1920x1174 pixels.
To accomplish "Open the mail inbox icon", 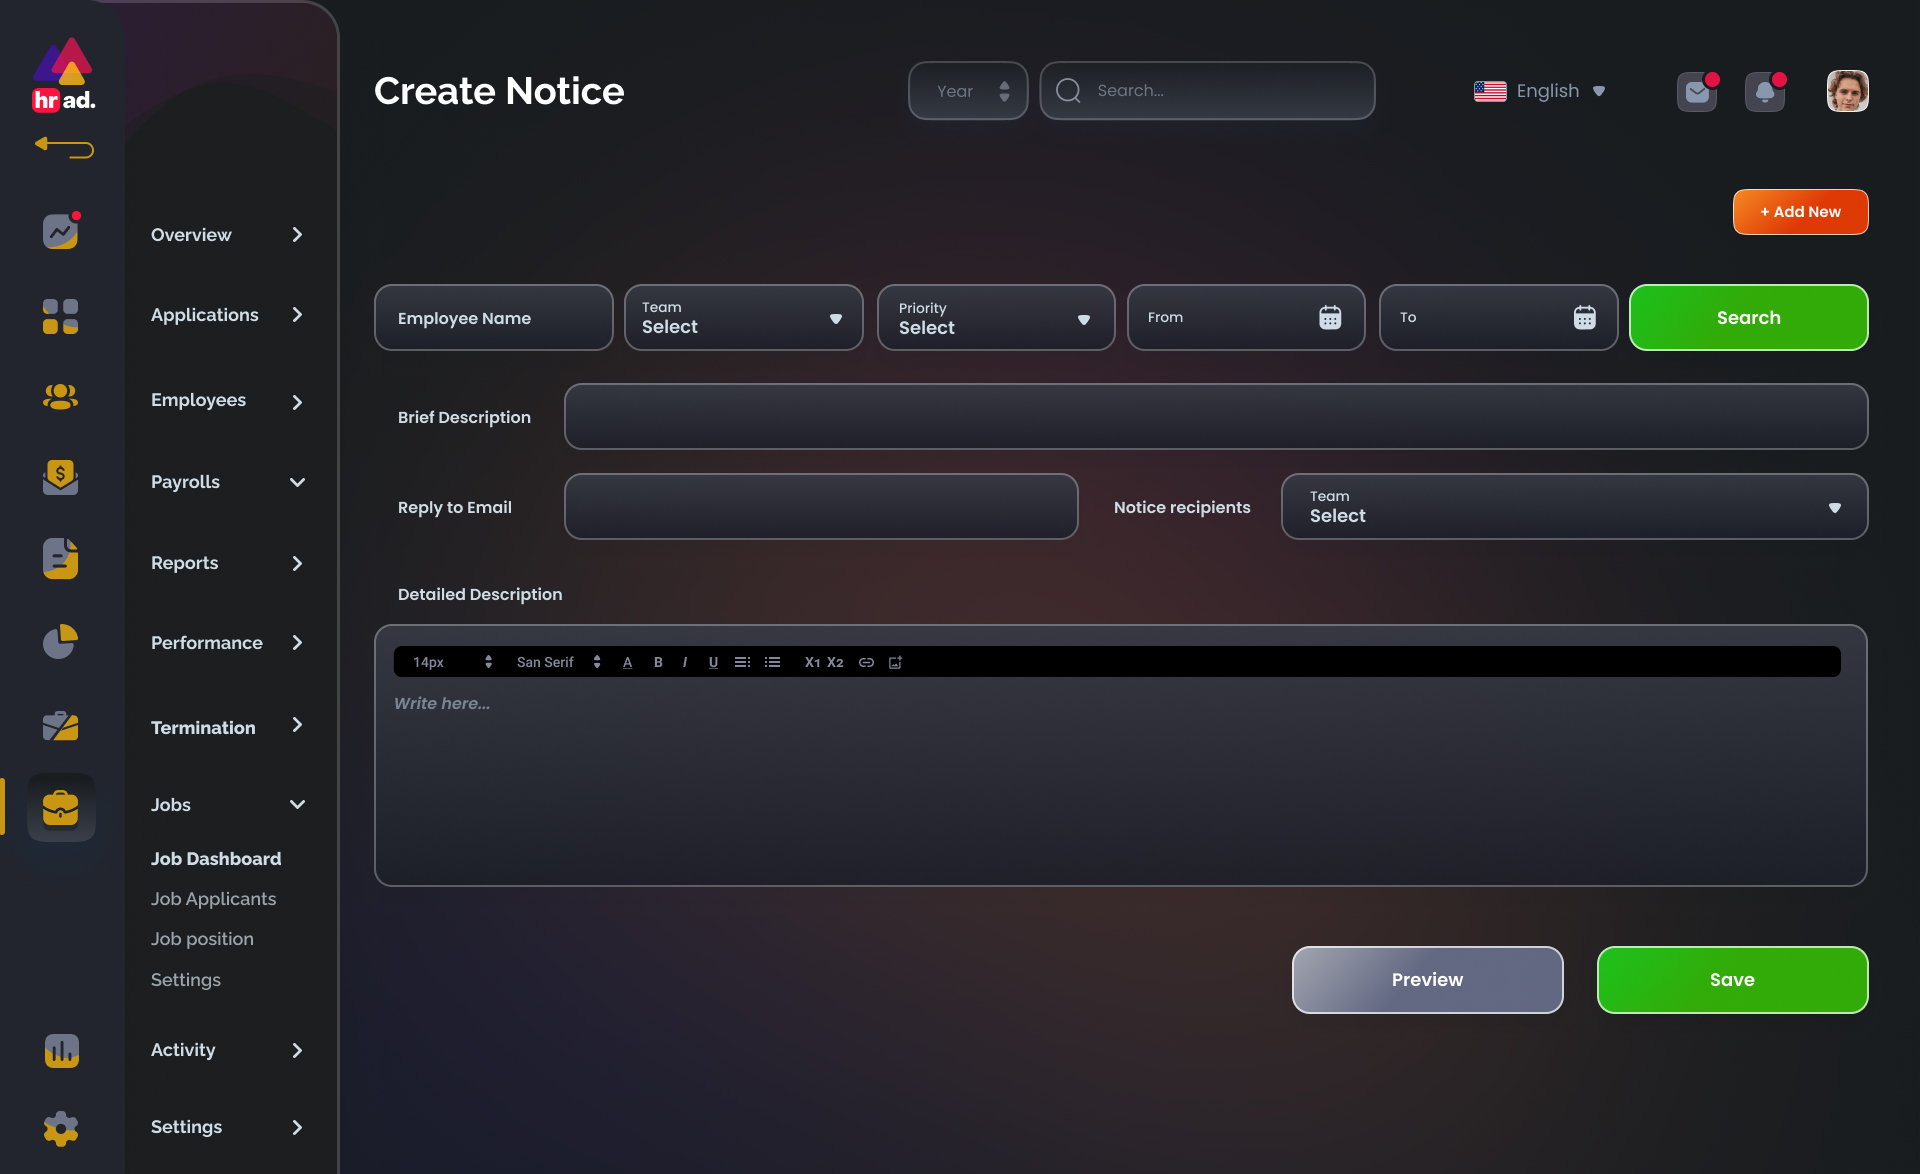I will tap(1697, 92).
